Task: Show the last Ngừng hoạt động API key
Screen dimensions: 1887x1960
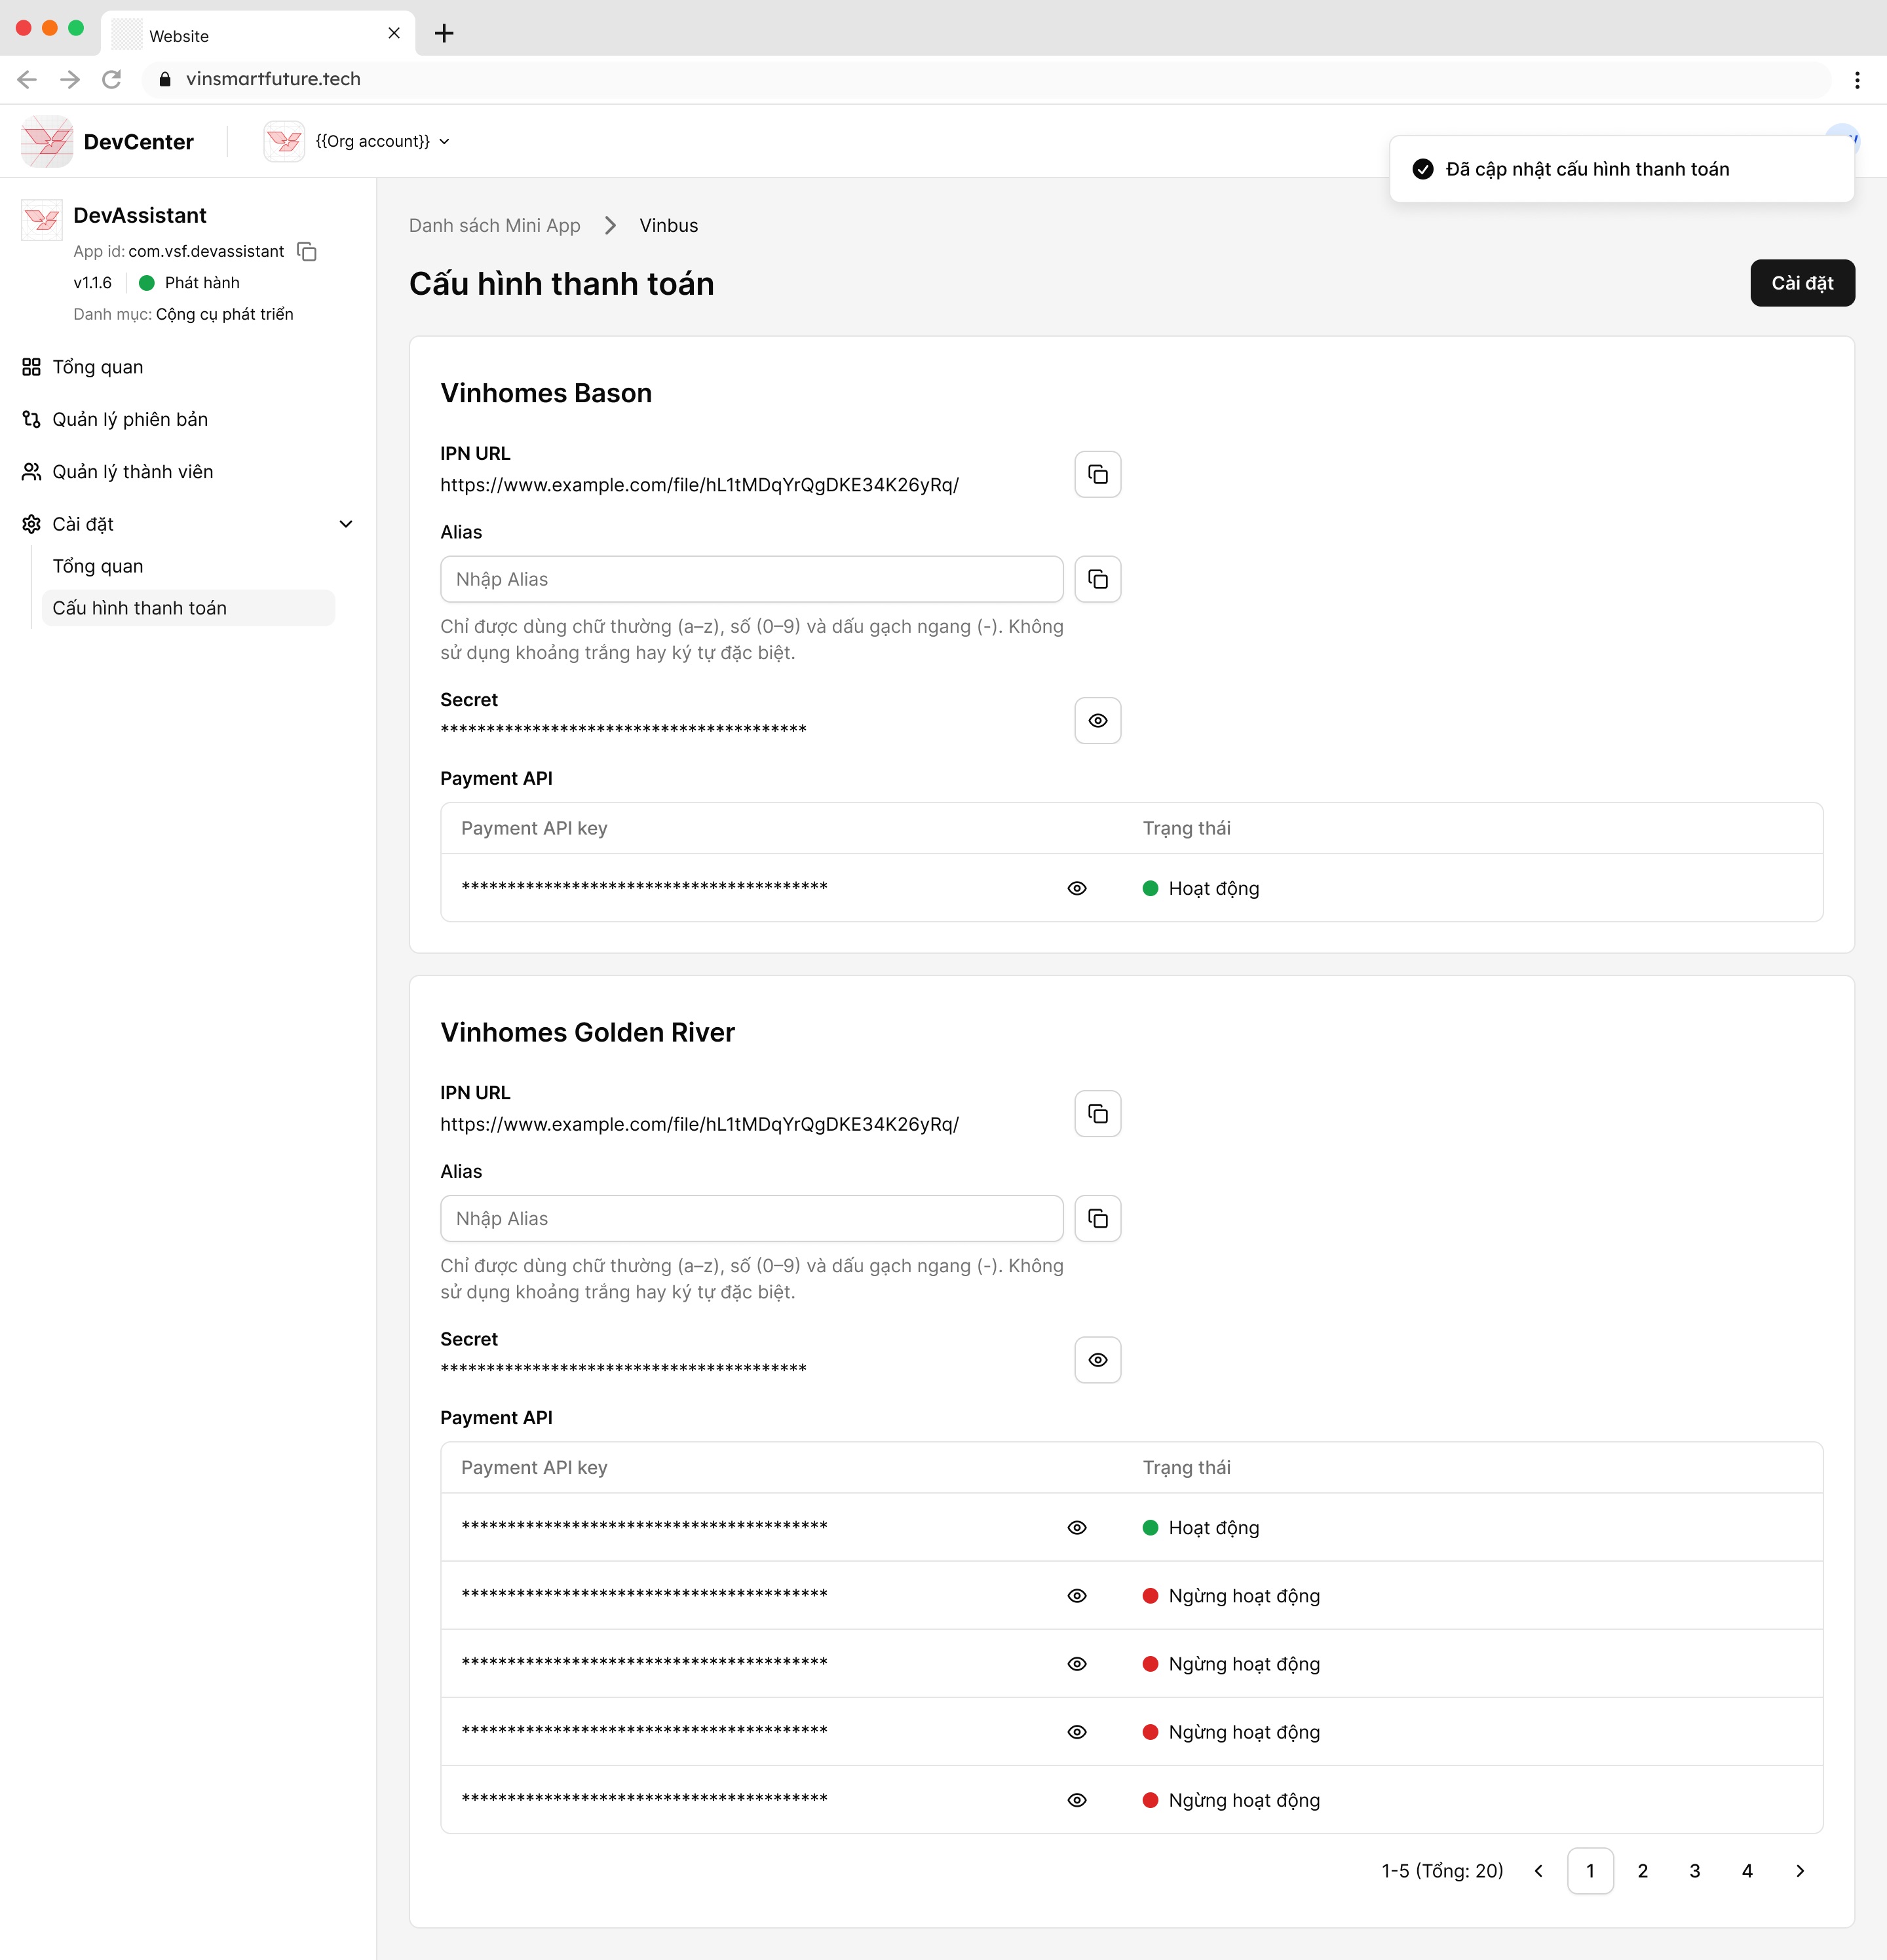Action: point(1077,1799)
